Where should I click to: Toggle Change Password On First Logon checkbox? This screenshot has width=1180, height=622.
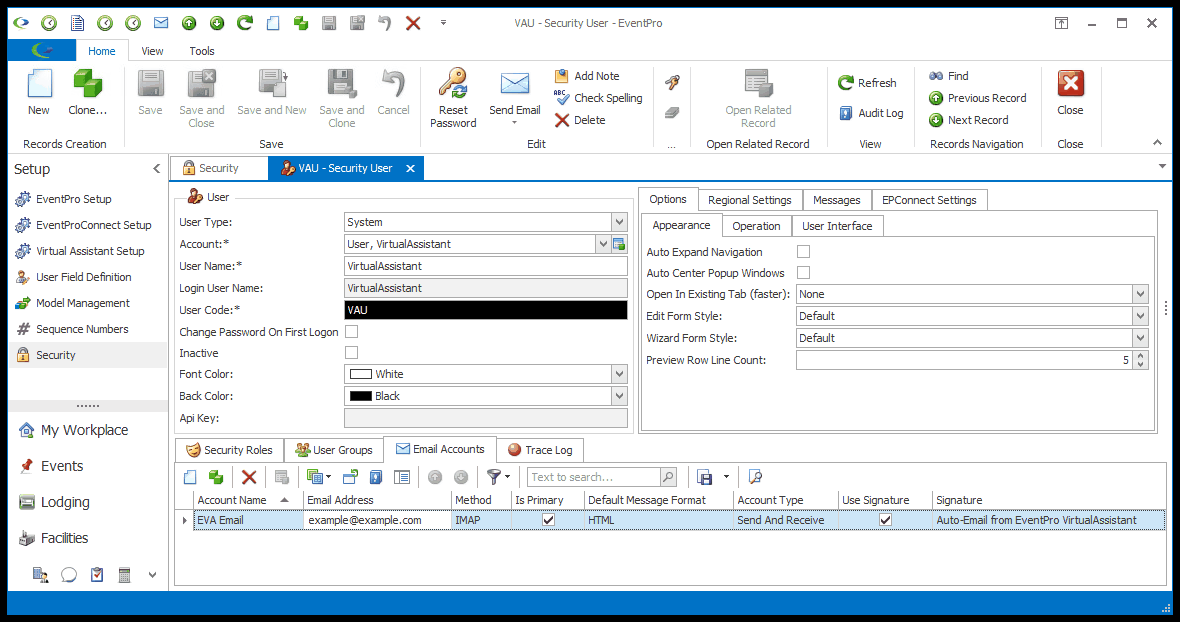(351, 331)
